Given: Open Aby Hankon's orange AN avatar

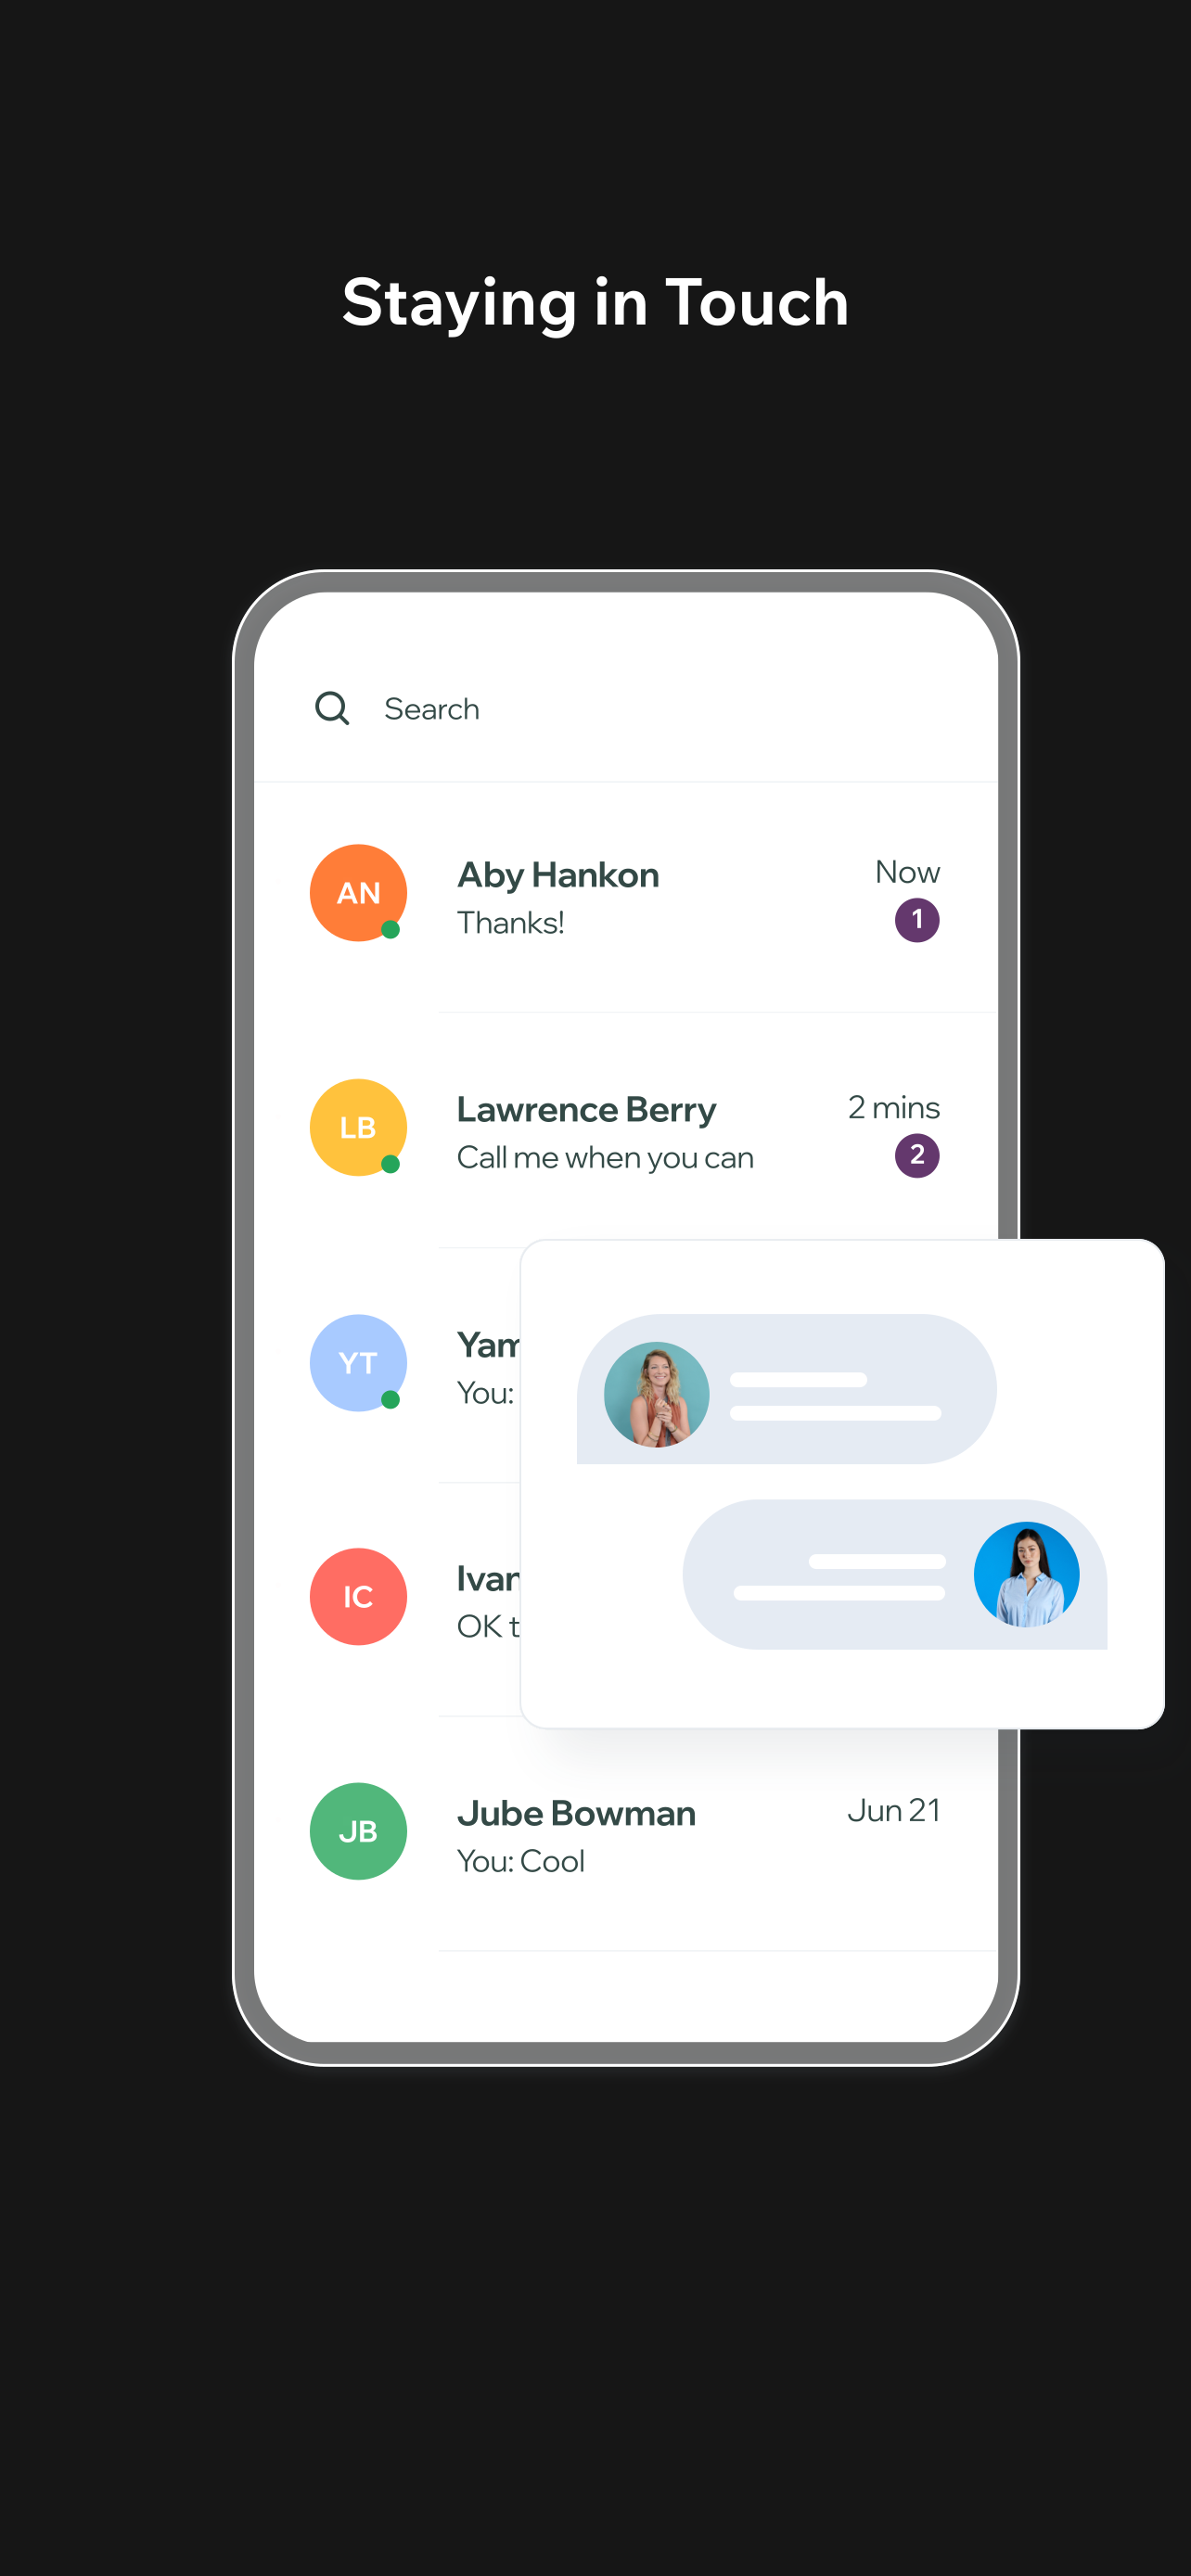Looking at the screenshot, I should point(358,892).
